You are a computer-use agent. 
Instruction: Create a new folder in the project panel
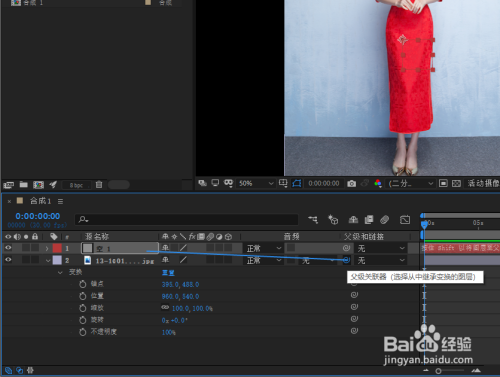click(x=23, y=184)
